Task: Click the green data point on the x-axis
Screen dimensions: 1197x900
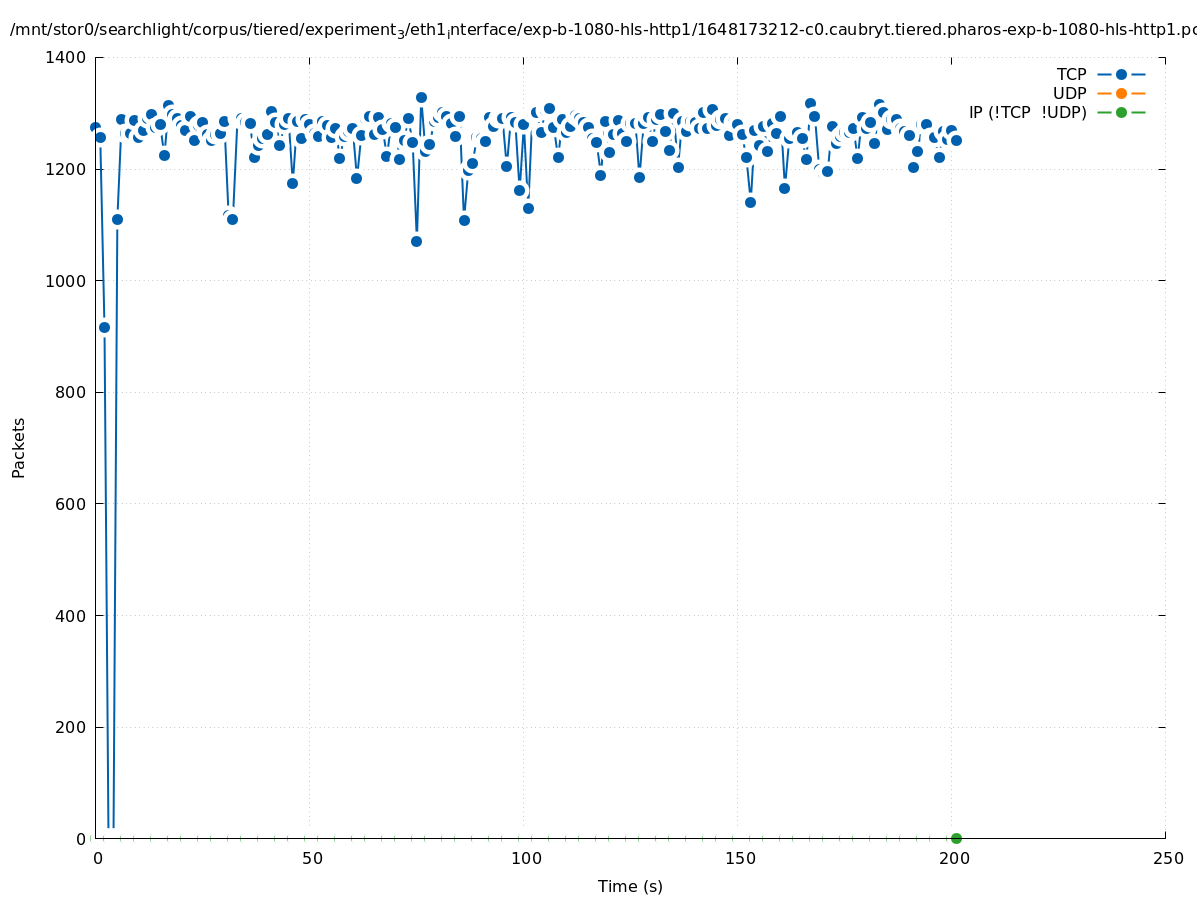Action: click(956, 838)
